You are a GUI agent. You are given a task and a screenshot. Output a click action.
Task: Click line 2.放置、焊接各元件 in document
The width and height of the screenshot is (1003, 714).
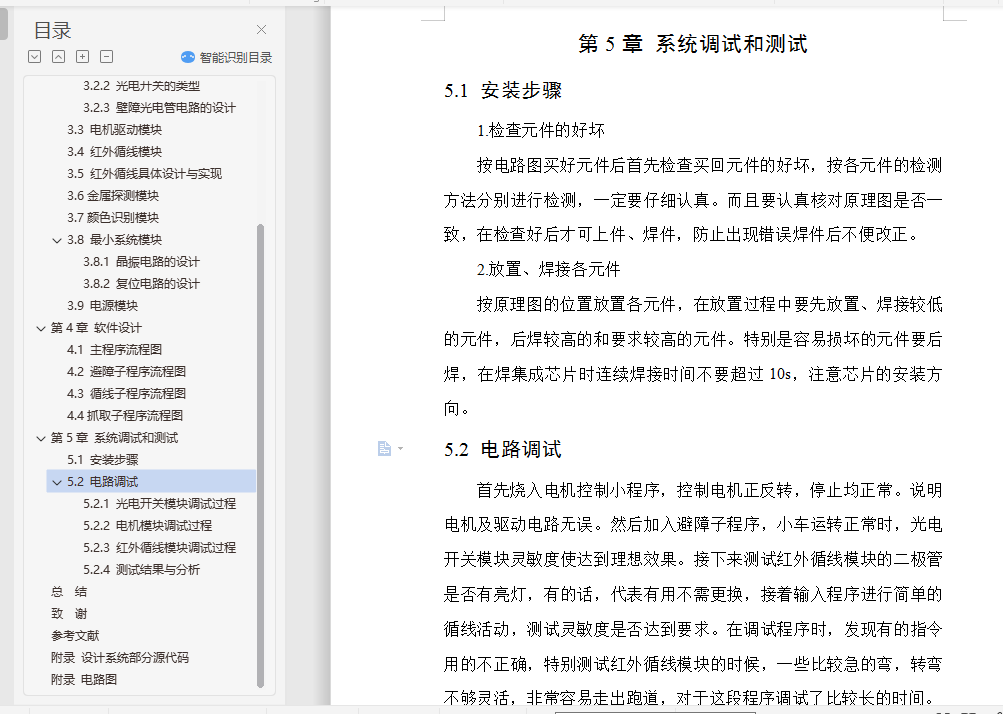(548, 269)
